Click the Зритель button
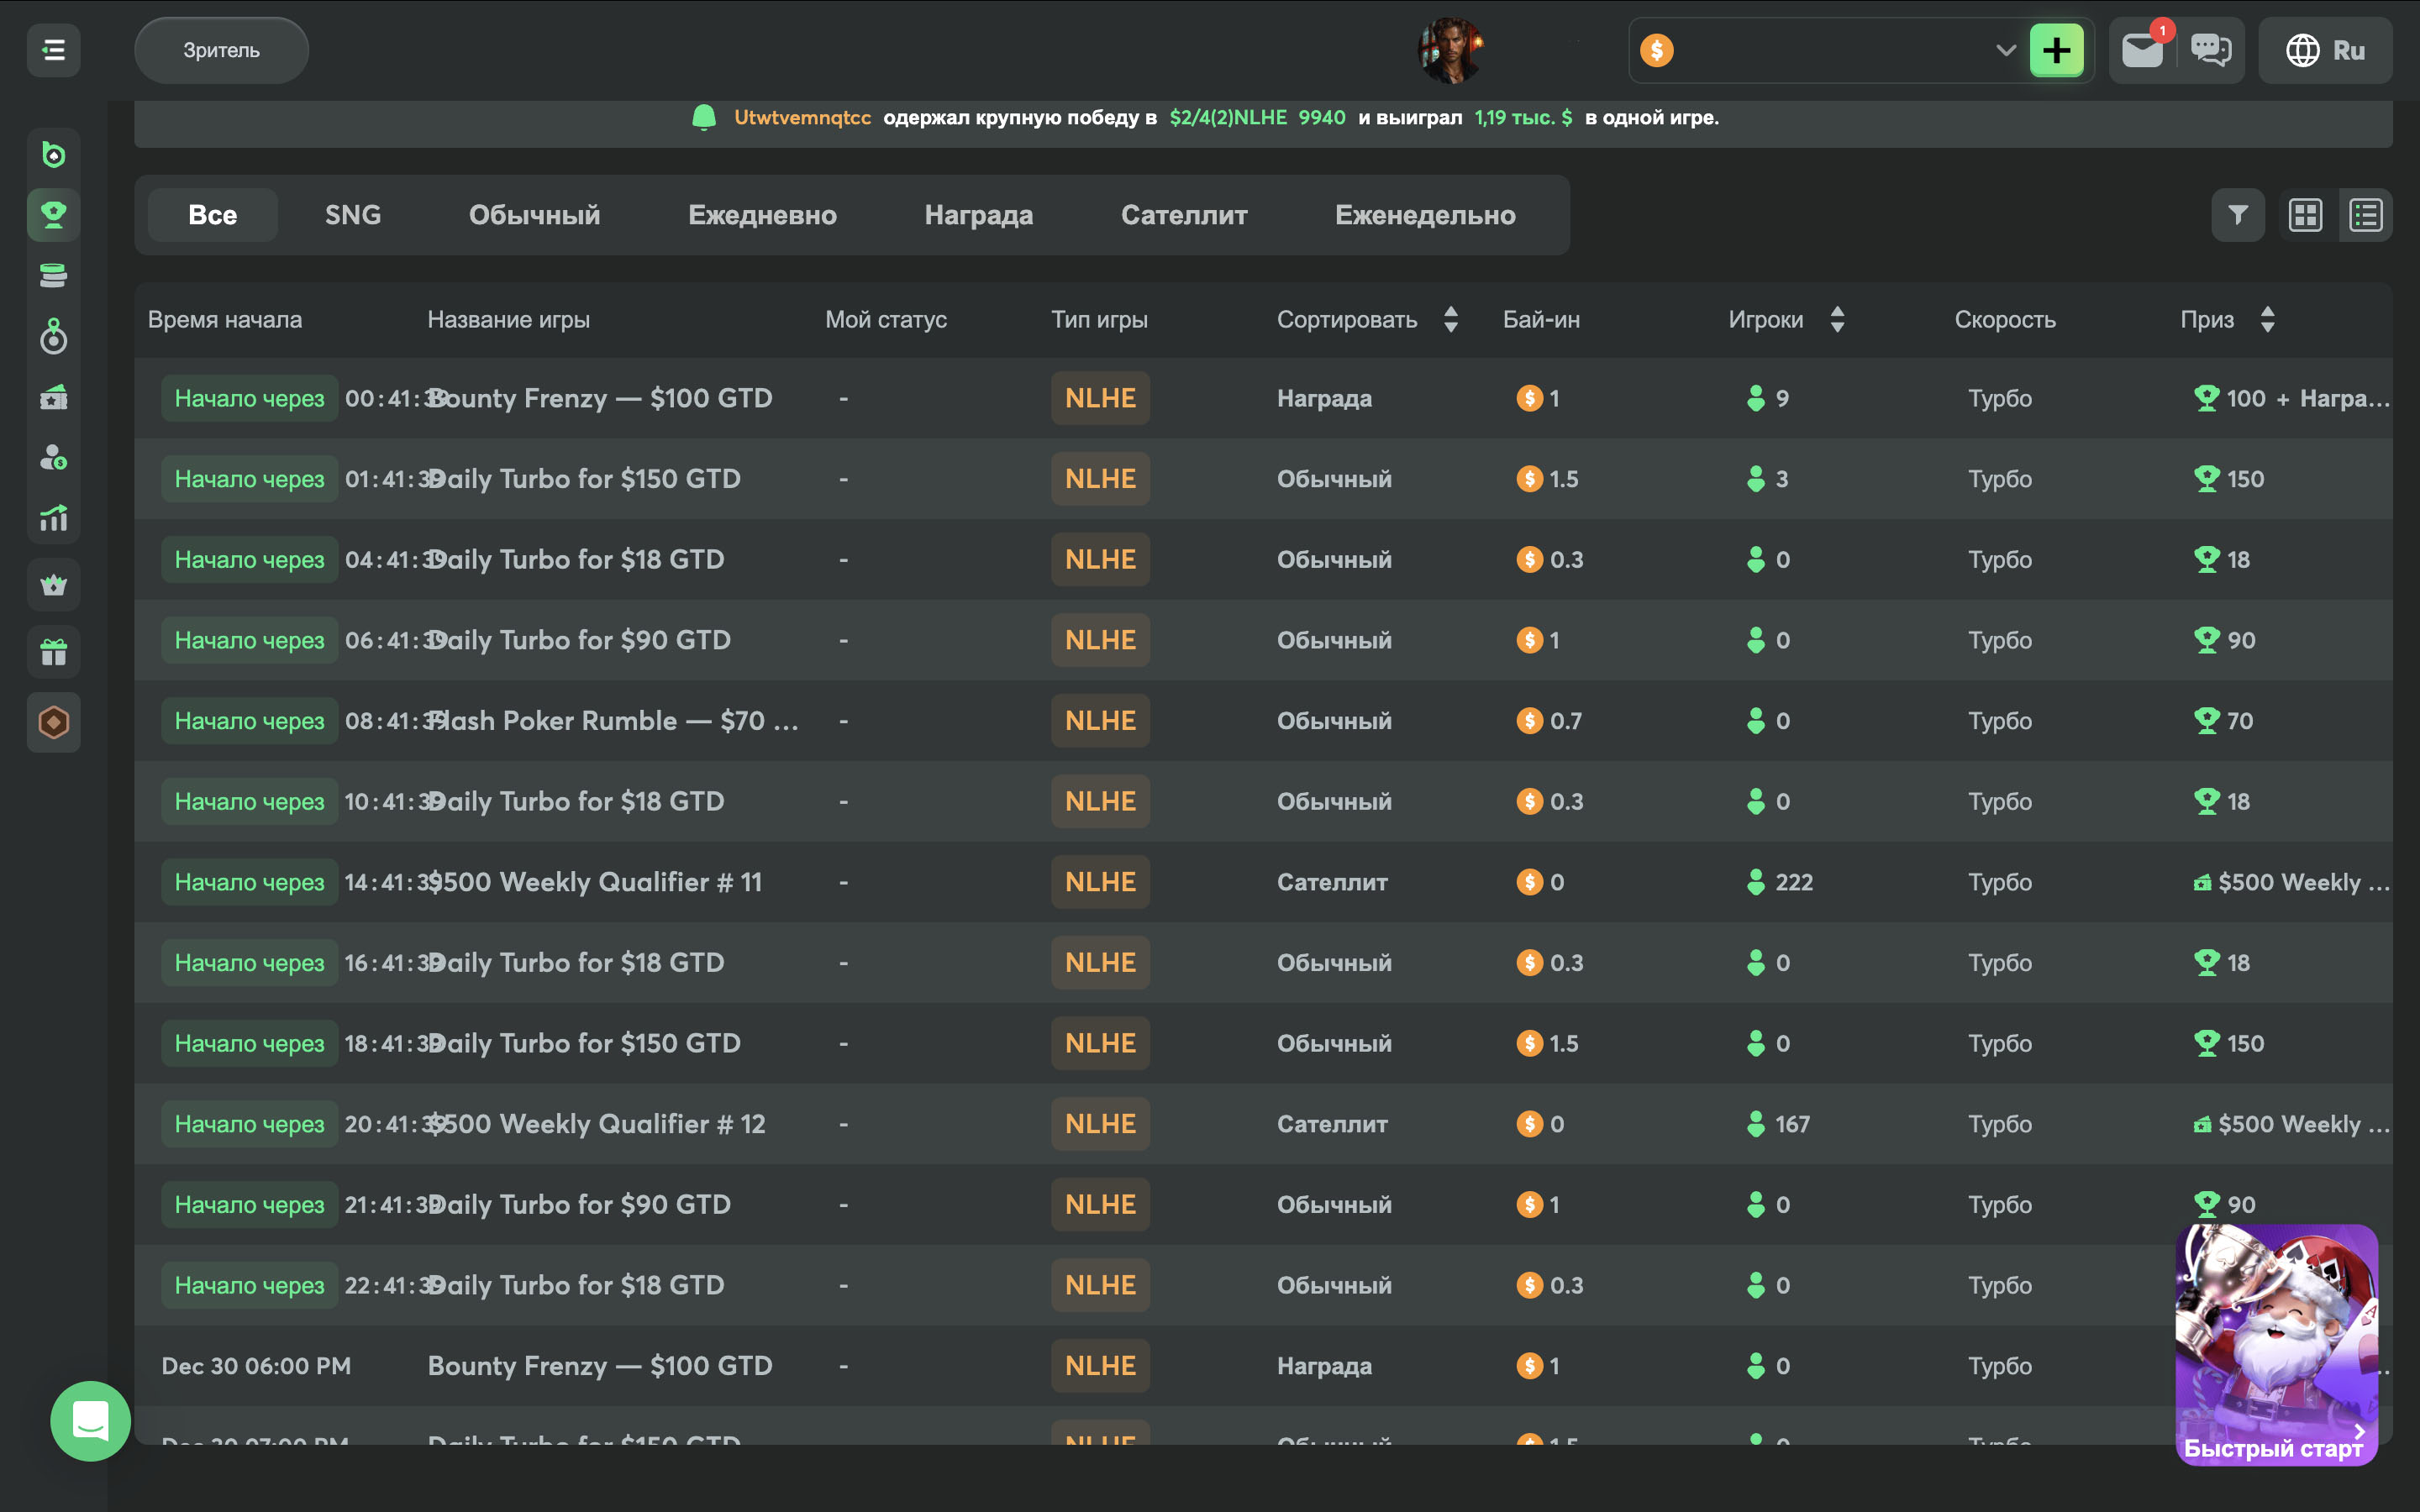The width and height of the screenshot is (2420, 1512). pyautogui.click(x=221, y=50)
